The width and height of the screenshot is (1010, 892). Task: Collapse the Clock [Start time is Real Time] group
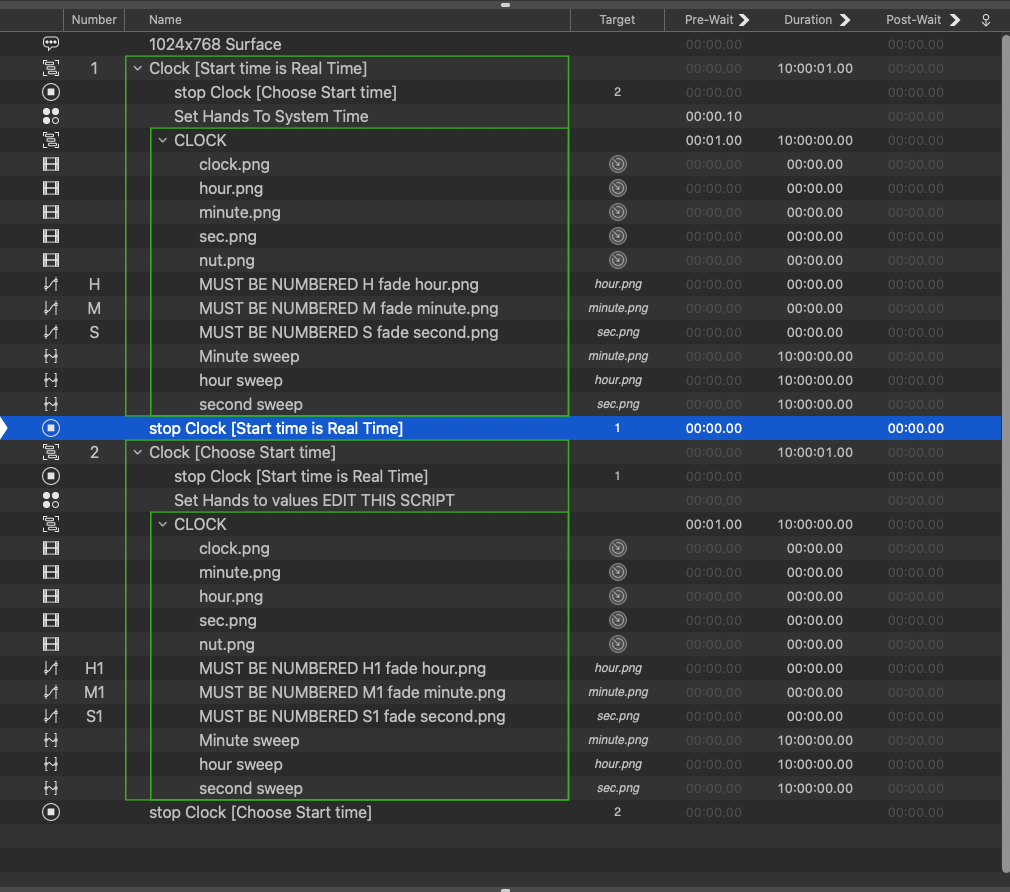137,69
